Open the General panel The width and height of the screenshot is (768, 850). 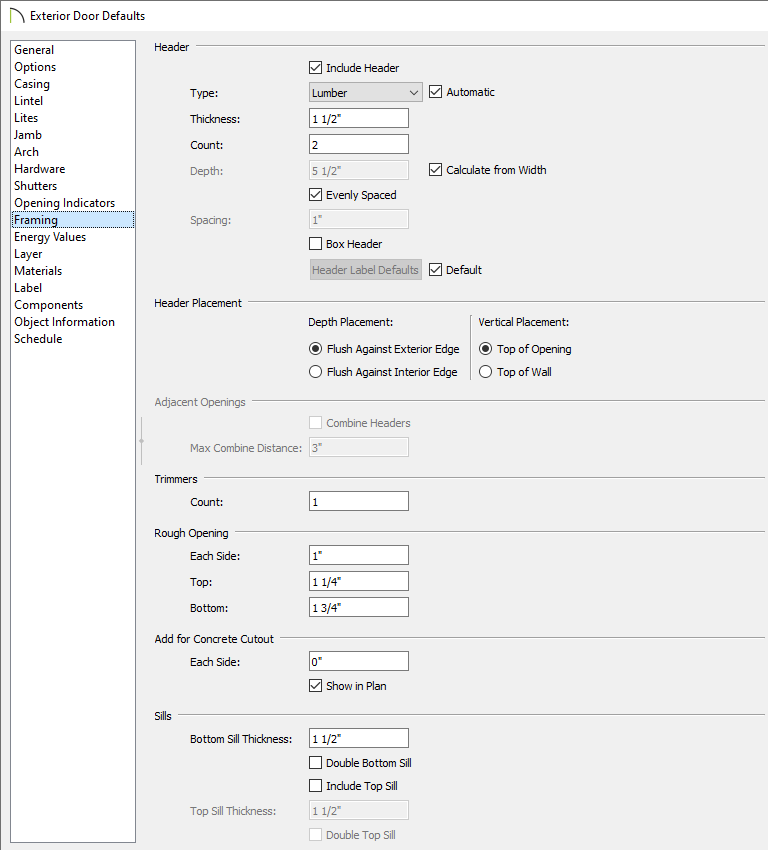34,50
